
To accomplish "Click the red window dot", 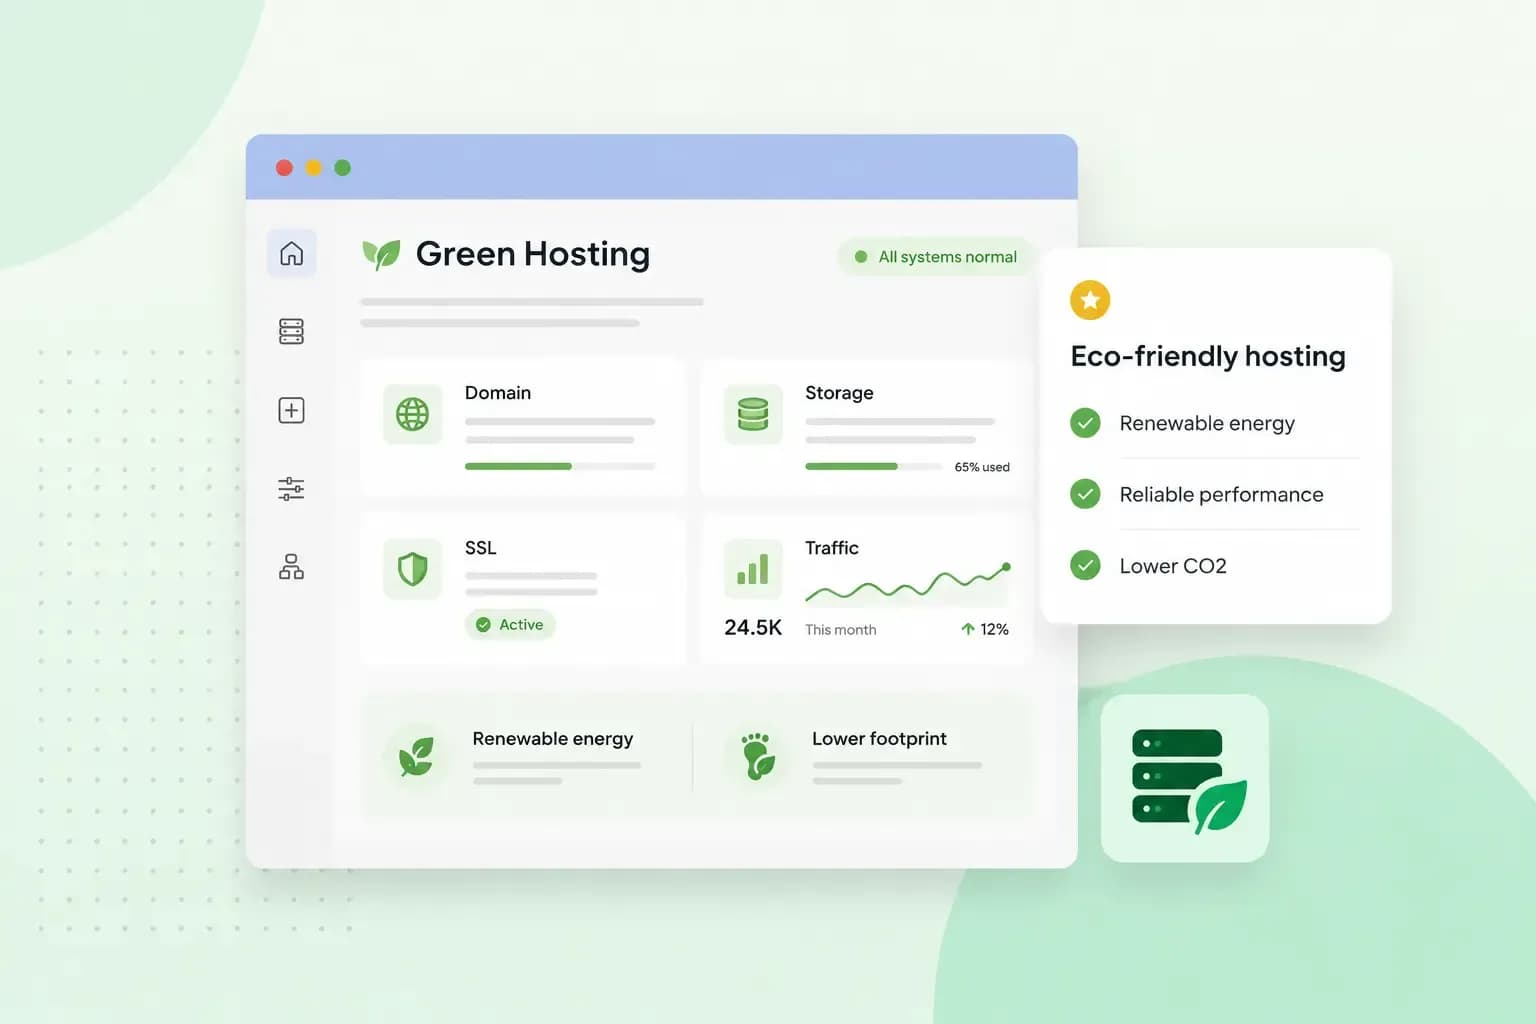I will pyautogui.click(x=284, y=168).
